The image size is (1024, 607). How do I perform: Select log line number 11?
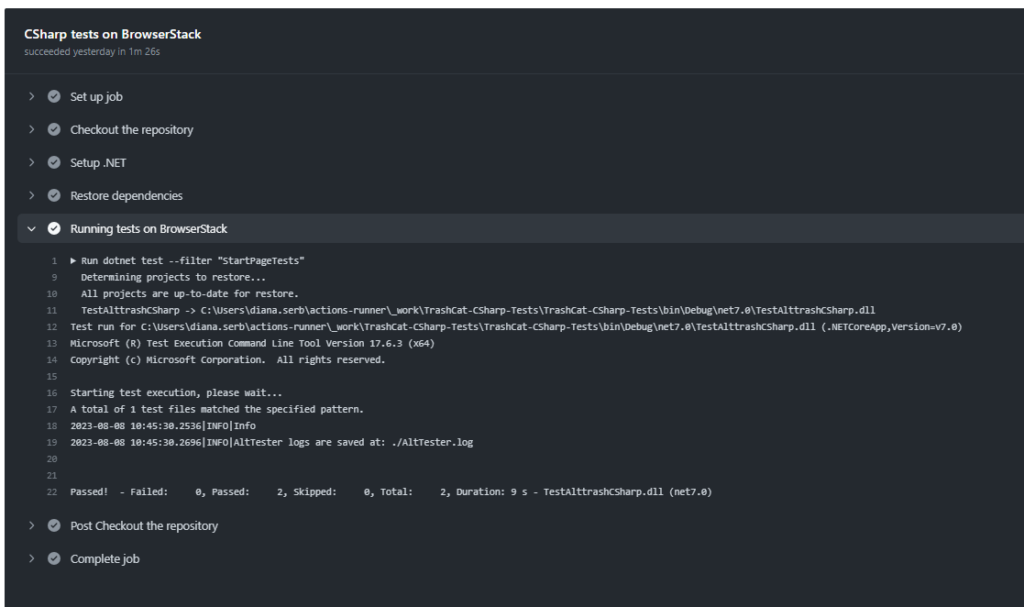pyautogui.click(x=52, y=310)
